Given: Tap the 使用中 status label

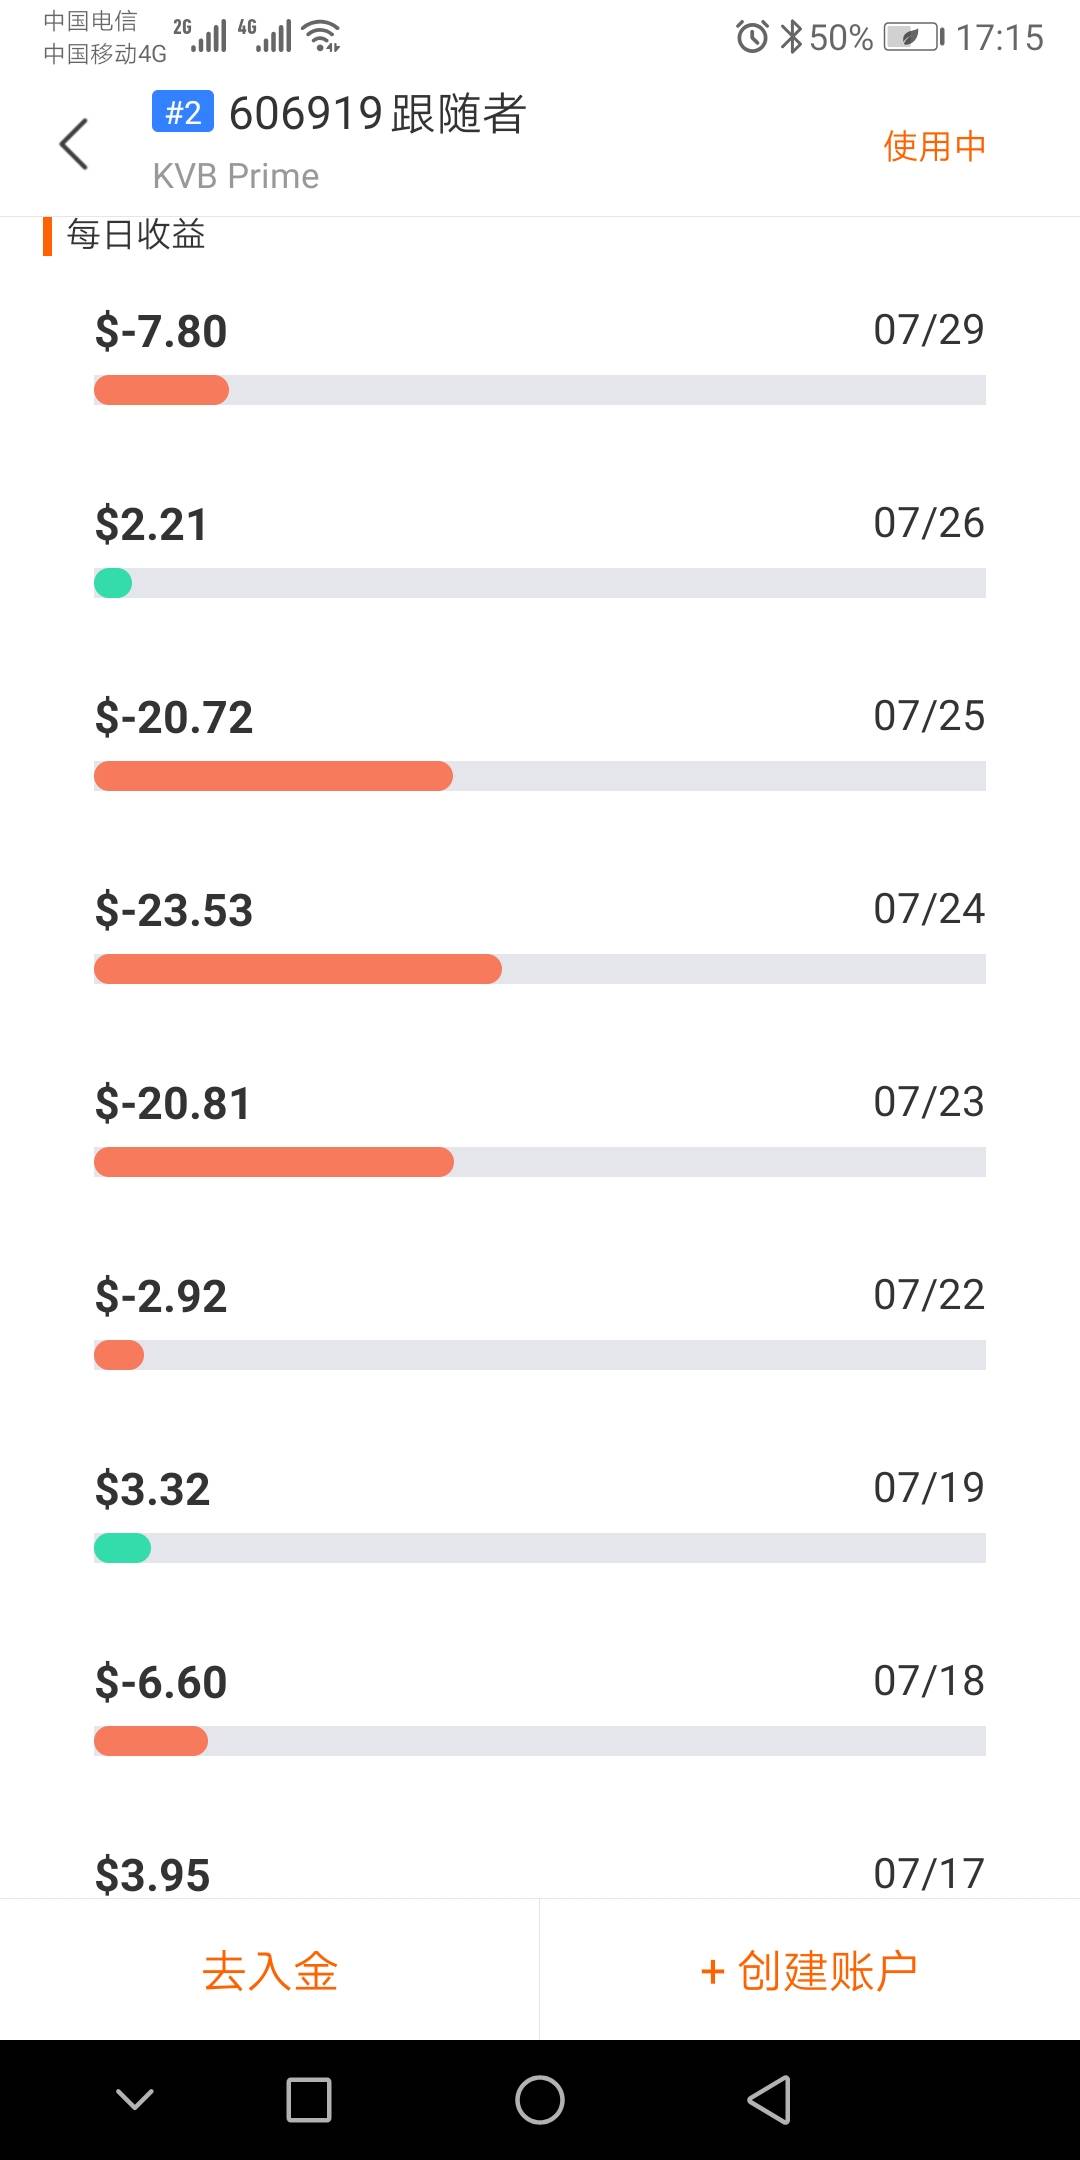Looking at the screenshot, I should coord(934,146).
